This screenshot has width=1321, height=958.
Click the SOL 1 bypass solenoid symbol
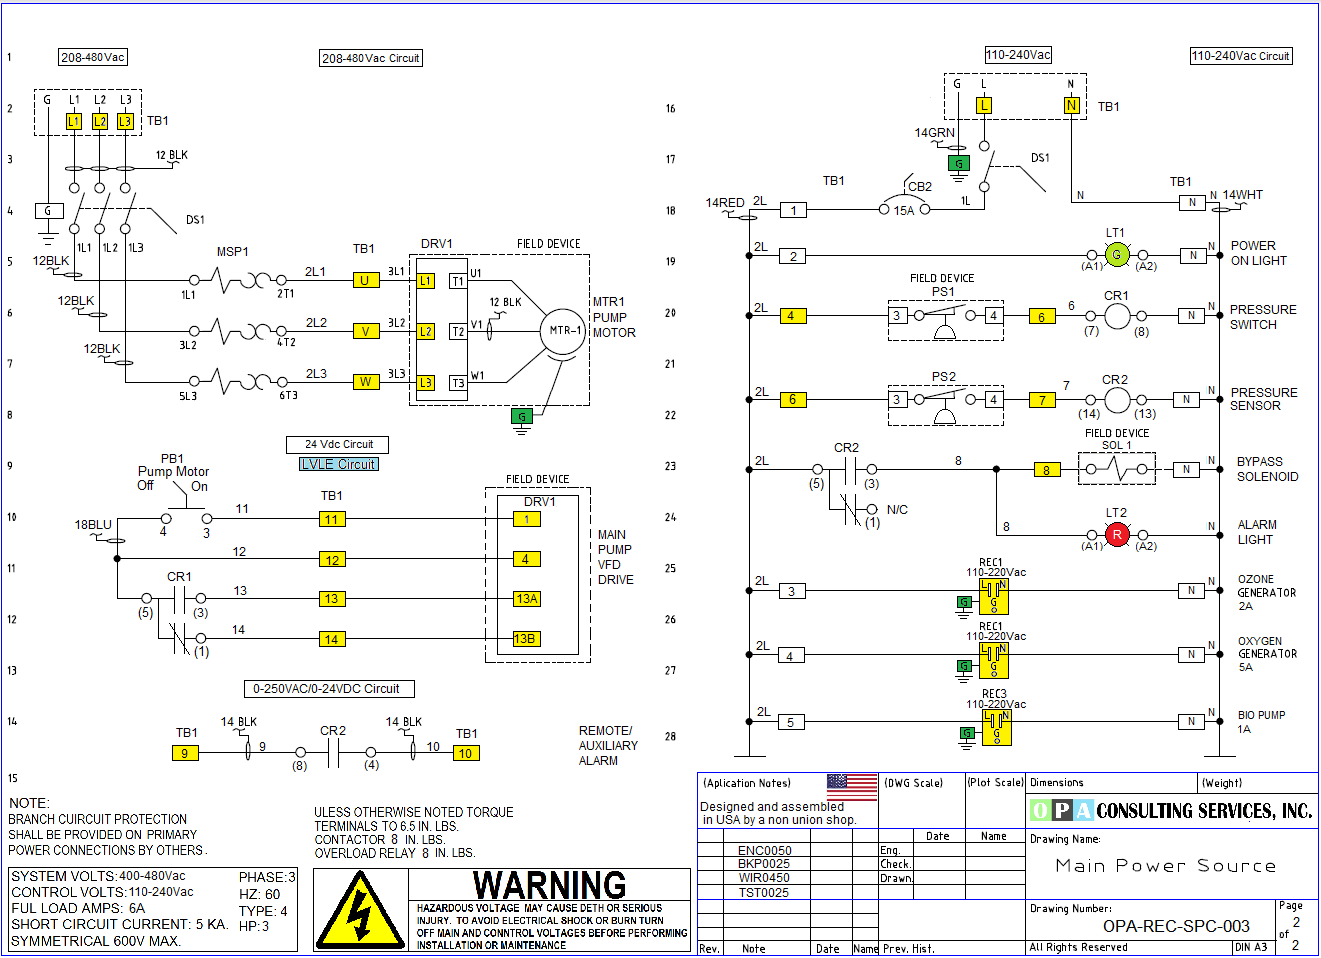point(1116,468)
